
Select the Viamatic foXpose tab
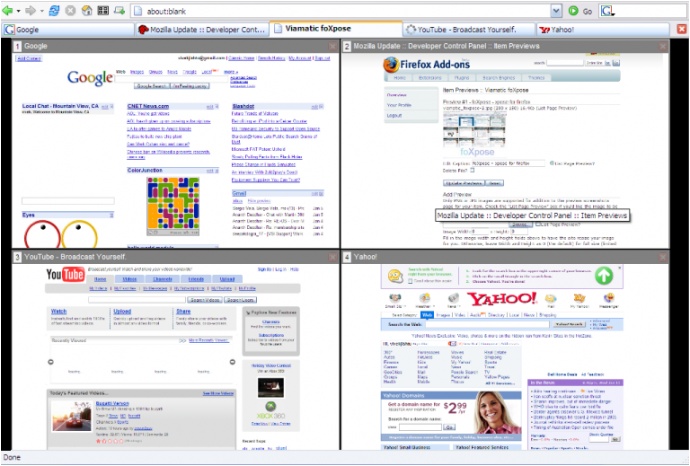pos(336,29)
